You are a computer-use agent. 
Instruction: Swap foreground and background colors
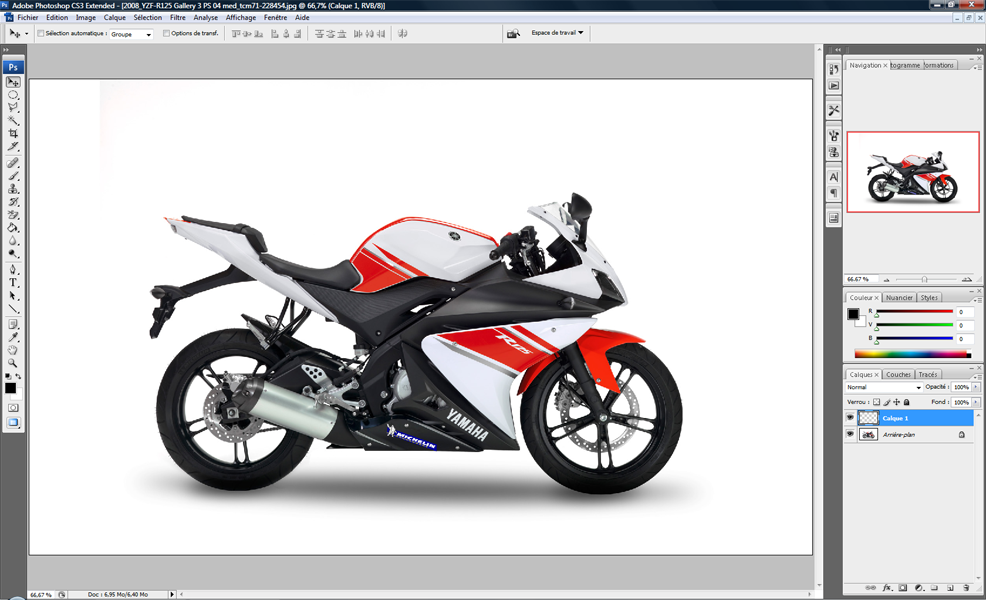(x=18, y=376)
